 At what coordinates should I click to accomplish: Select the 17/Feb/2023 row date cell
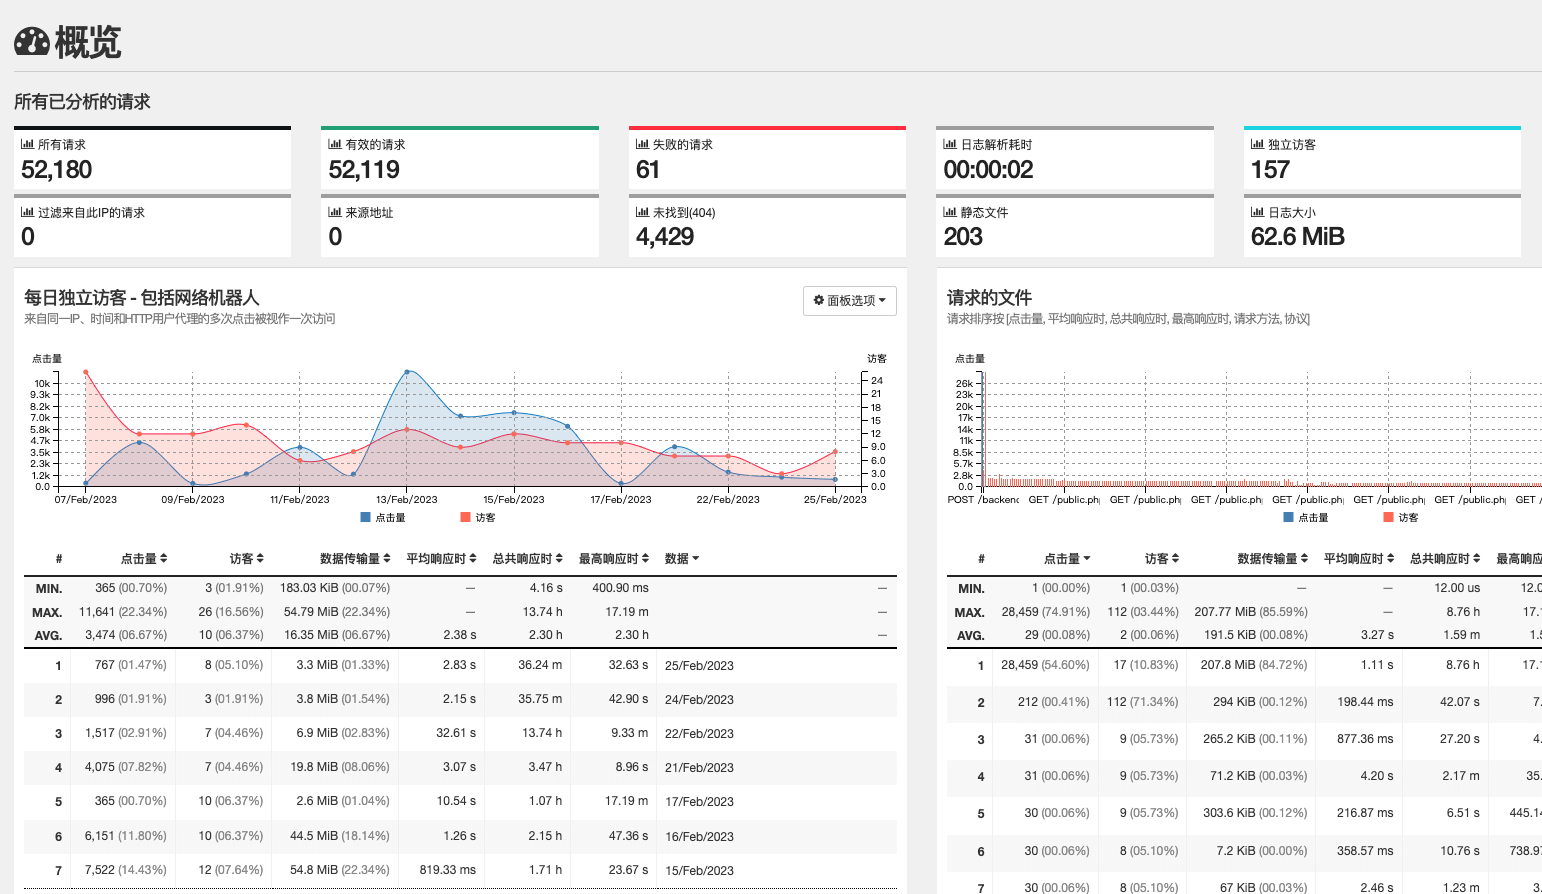click(699, 801)
